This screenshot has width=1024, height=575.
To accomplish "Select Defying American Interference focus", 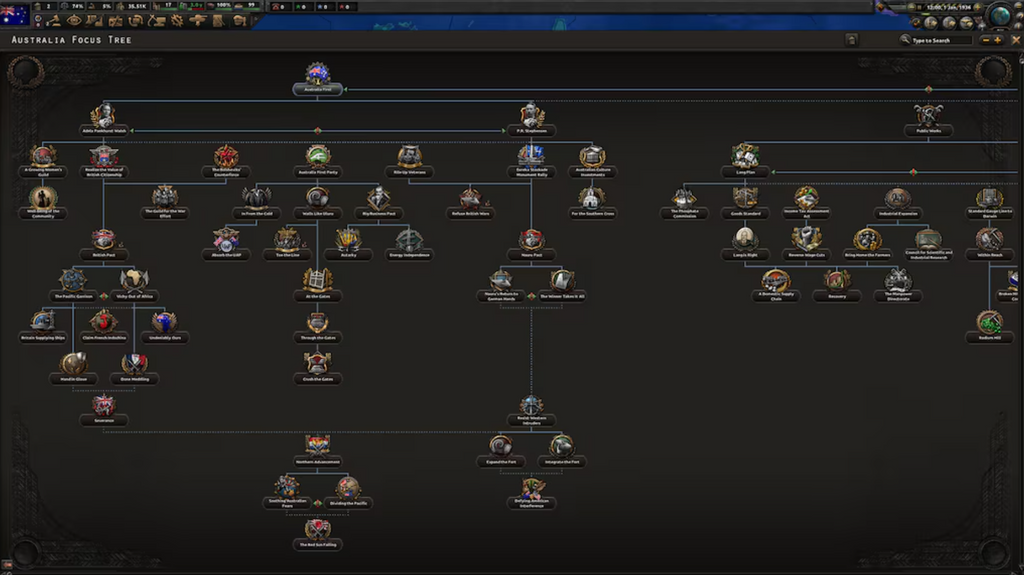I will (532, 493).
